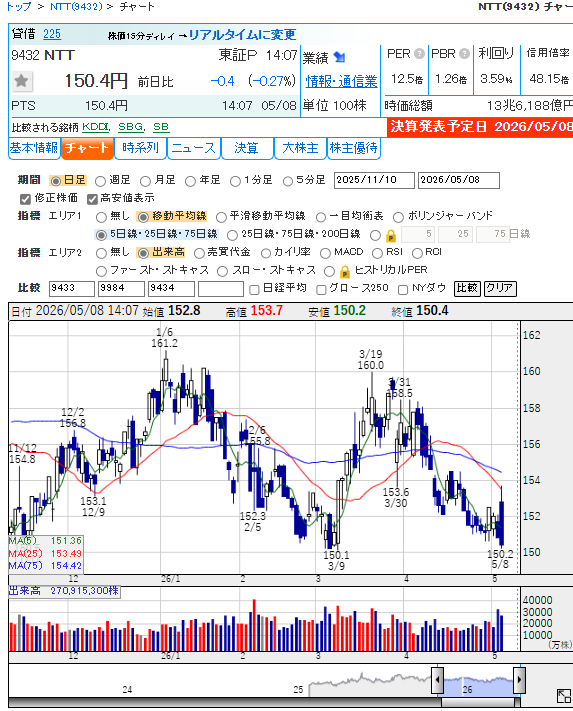Select 無し for エリア1 indicator
573x711 pixels.
point(101,217)
